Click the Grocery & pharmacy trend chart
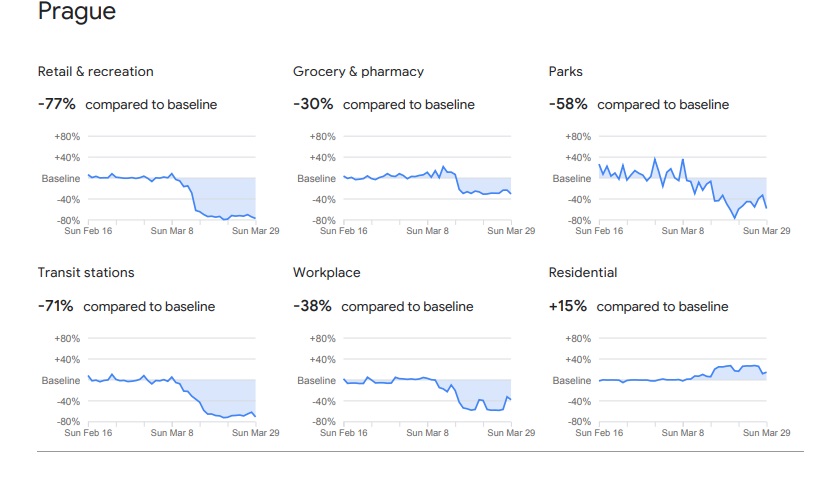Image resolution: width=827 pixels, height=477 pixels. [x=427, y=178]
